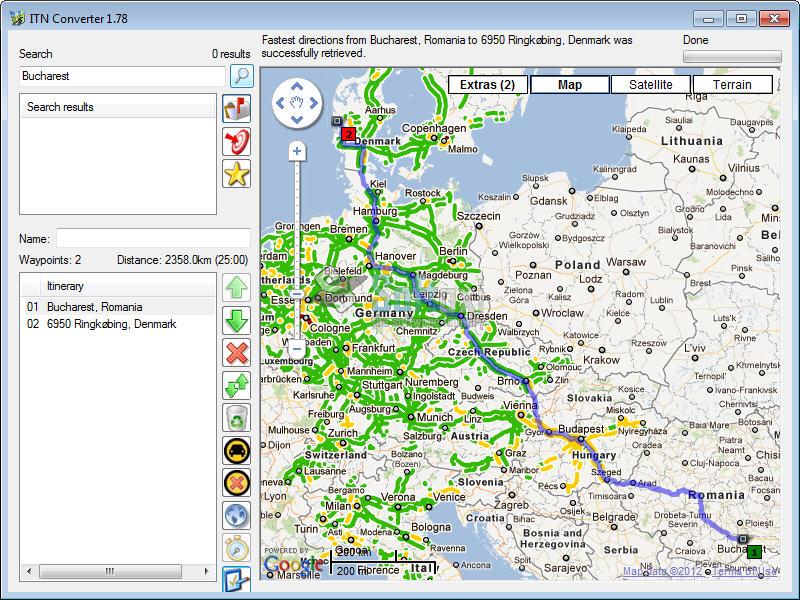Select itinerary row 01 Bucharest, Romania

[118, 307]
